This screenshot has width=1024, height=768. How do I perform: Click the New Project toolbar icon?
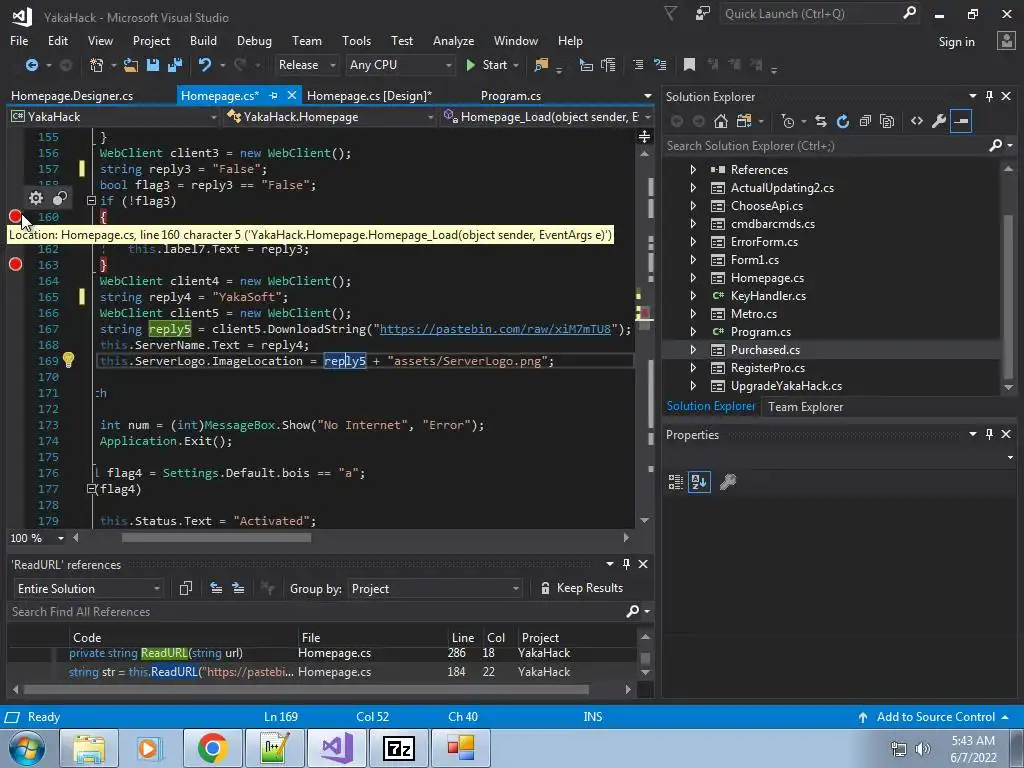97,65
